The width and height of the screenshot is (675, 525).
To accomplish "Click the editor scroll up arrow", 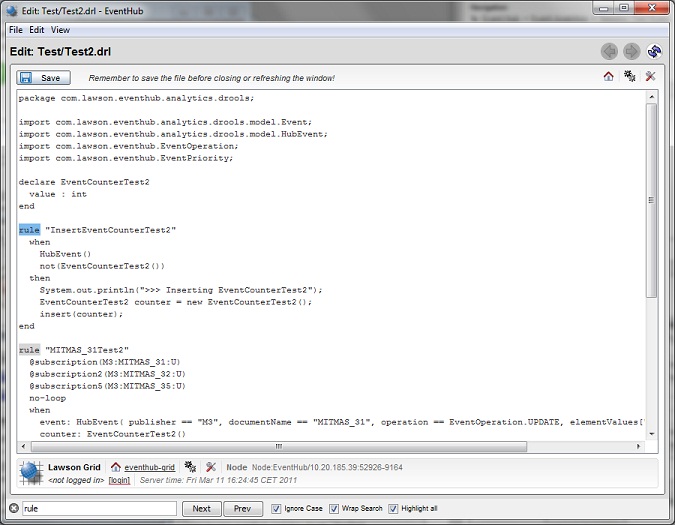I will [651, 97].
